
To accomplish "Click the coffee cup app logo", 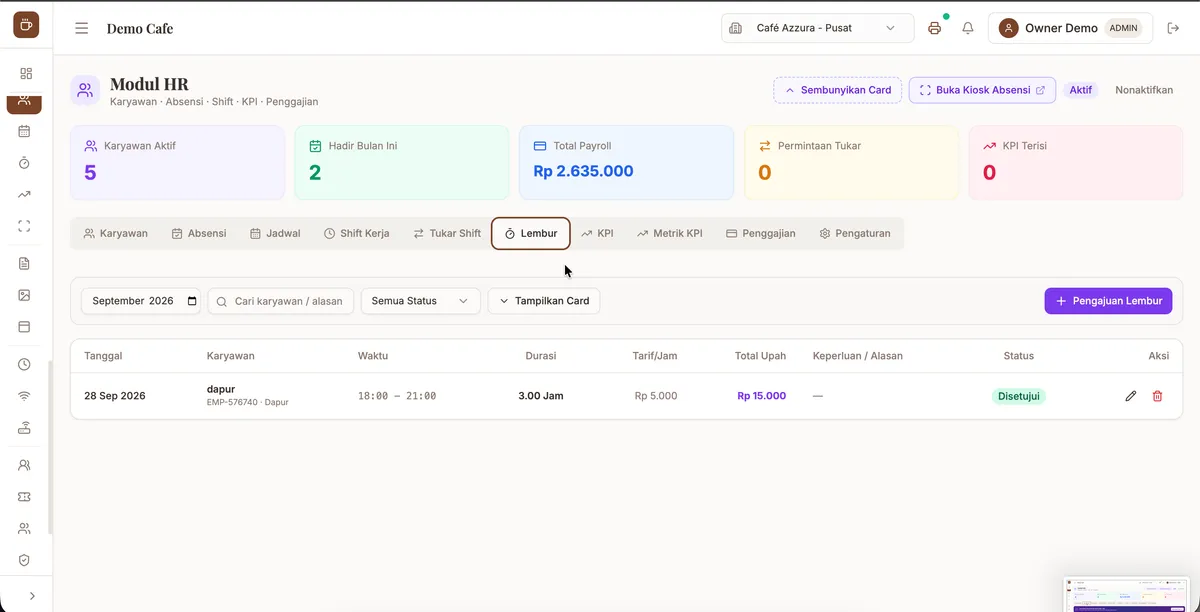I will click(x=26, y=25).
